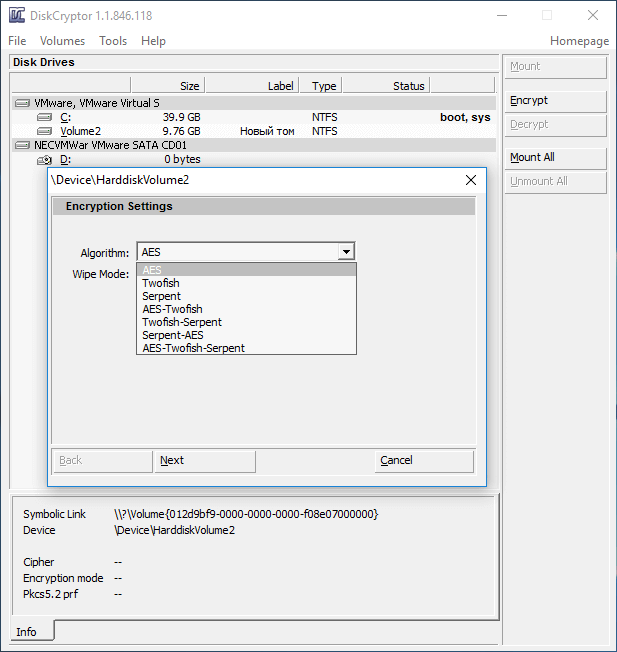Open the File menu
Screen dimensions: 617x652
[x=17, y=41]
